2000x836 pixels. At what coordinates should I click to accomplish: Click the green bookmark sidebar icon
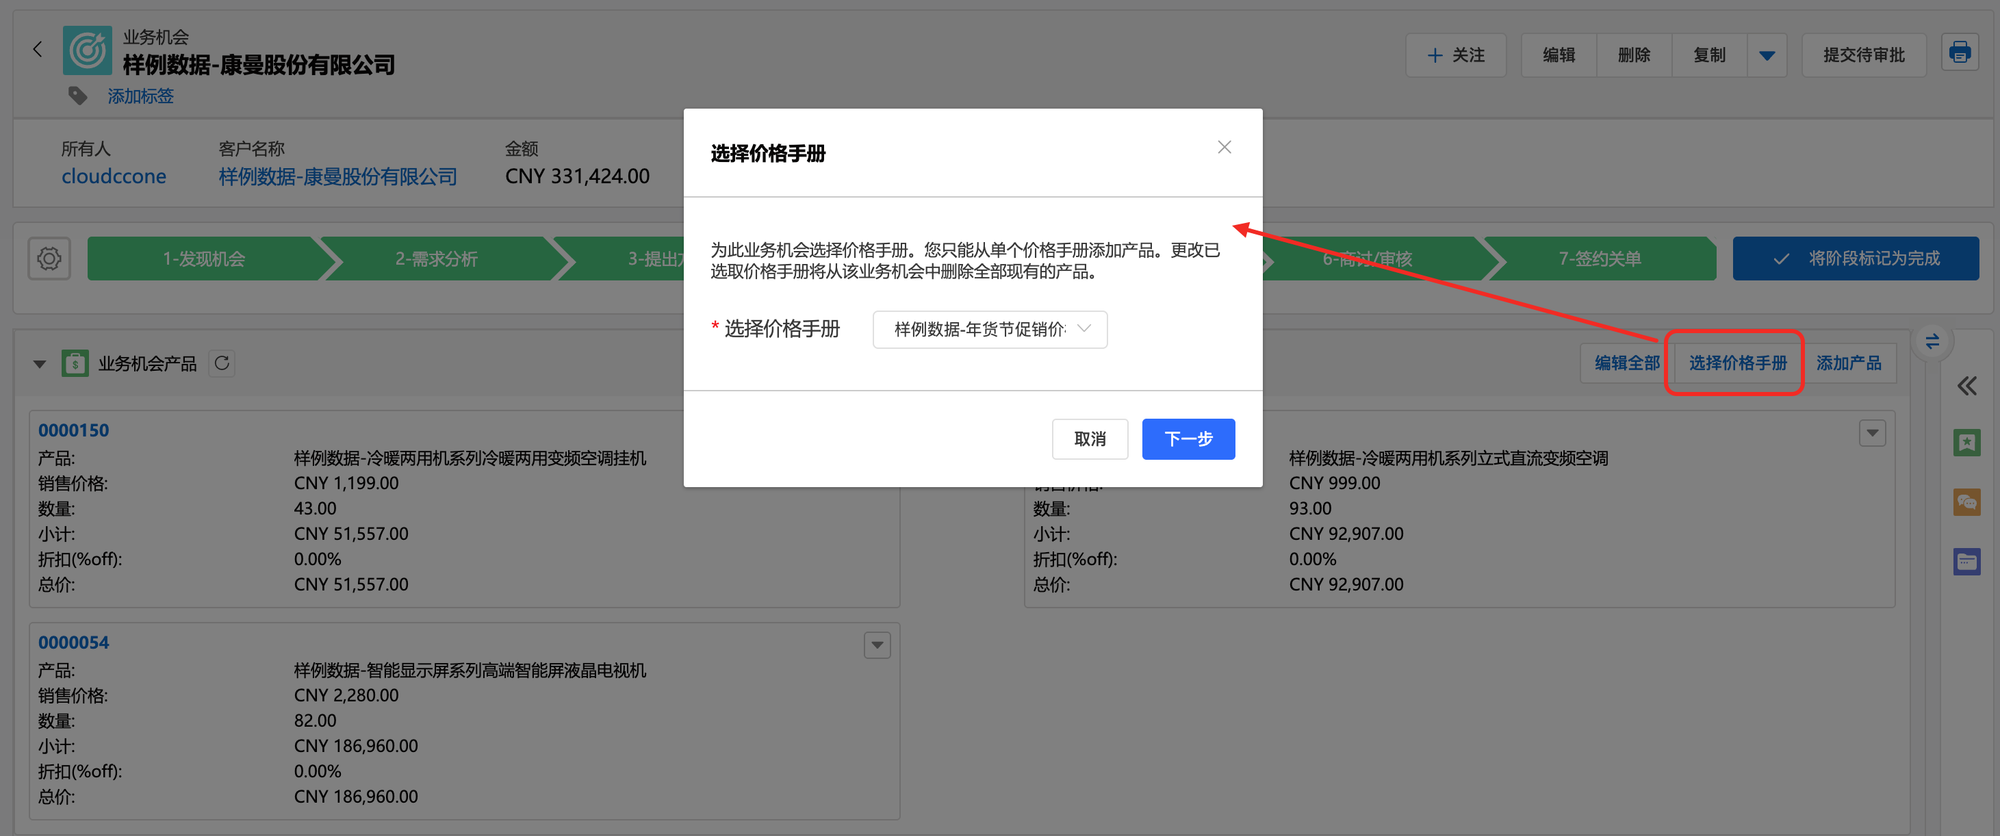(x=1966, y=443)
